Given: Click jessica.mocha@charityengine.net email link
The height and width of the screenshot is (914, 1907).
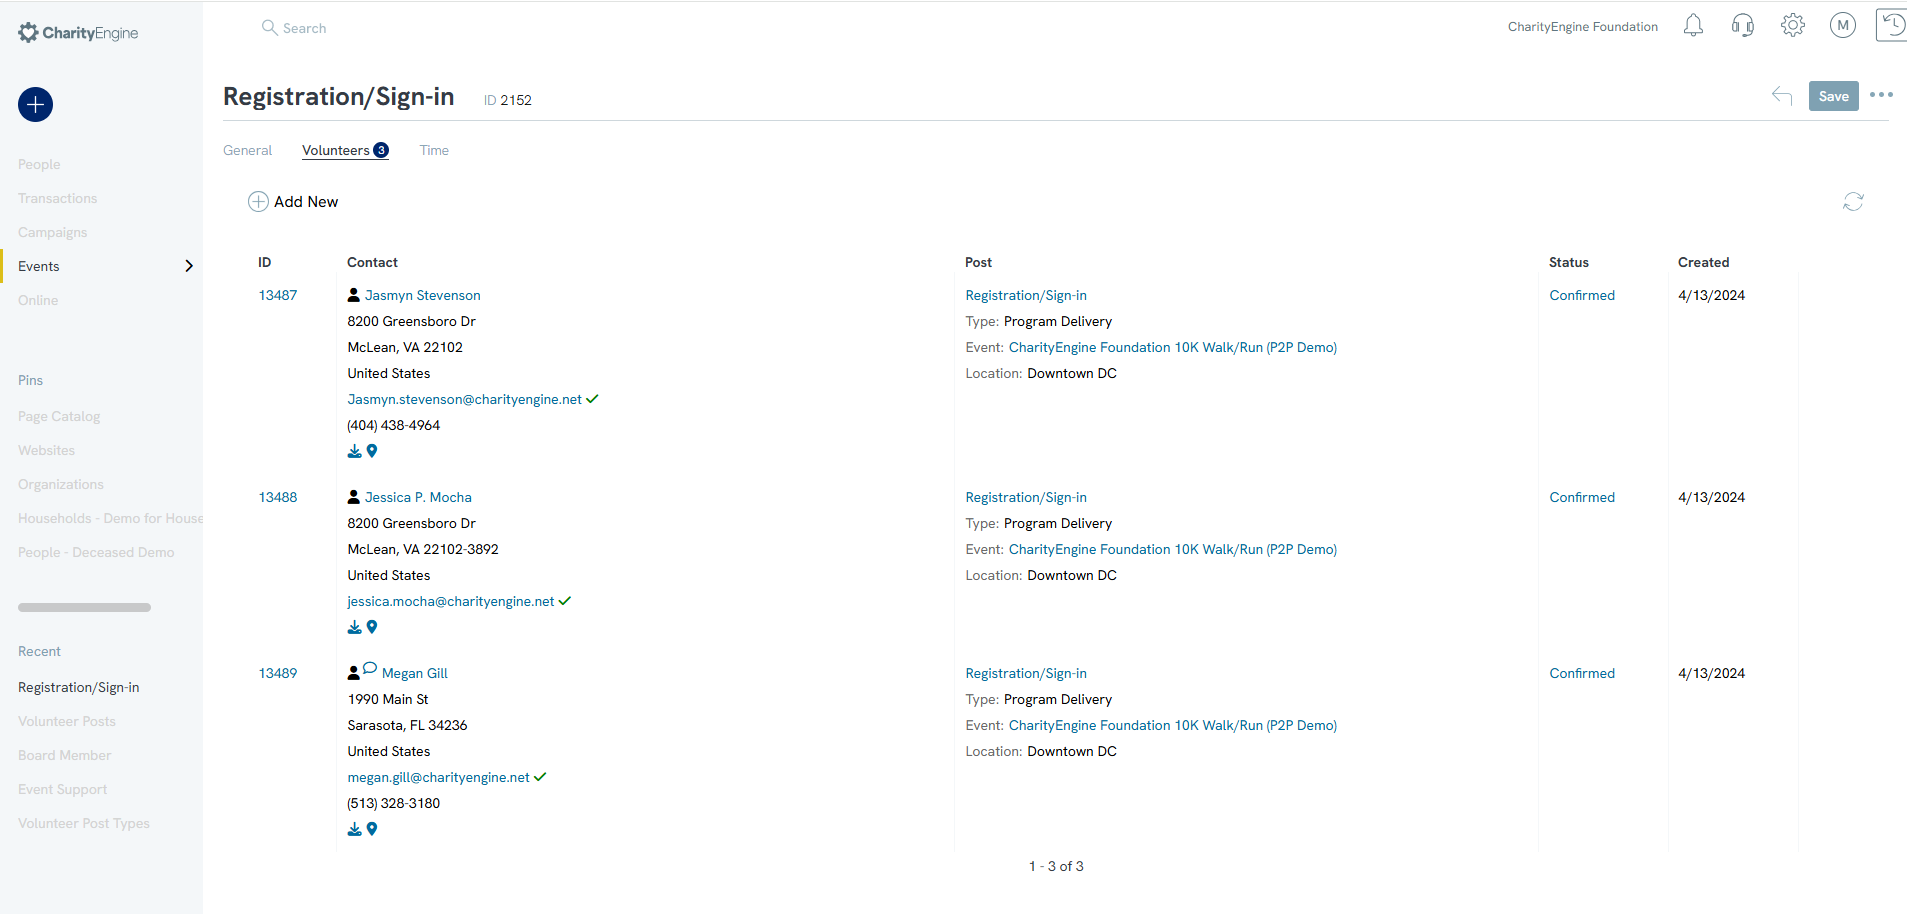Looking at the screenshot, I should (x=451, y=601).
